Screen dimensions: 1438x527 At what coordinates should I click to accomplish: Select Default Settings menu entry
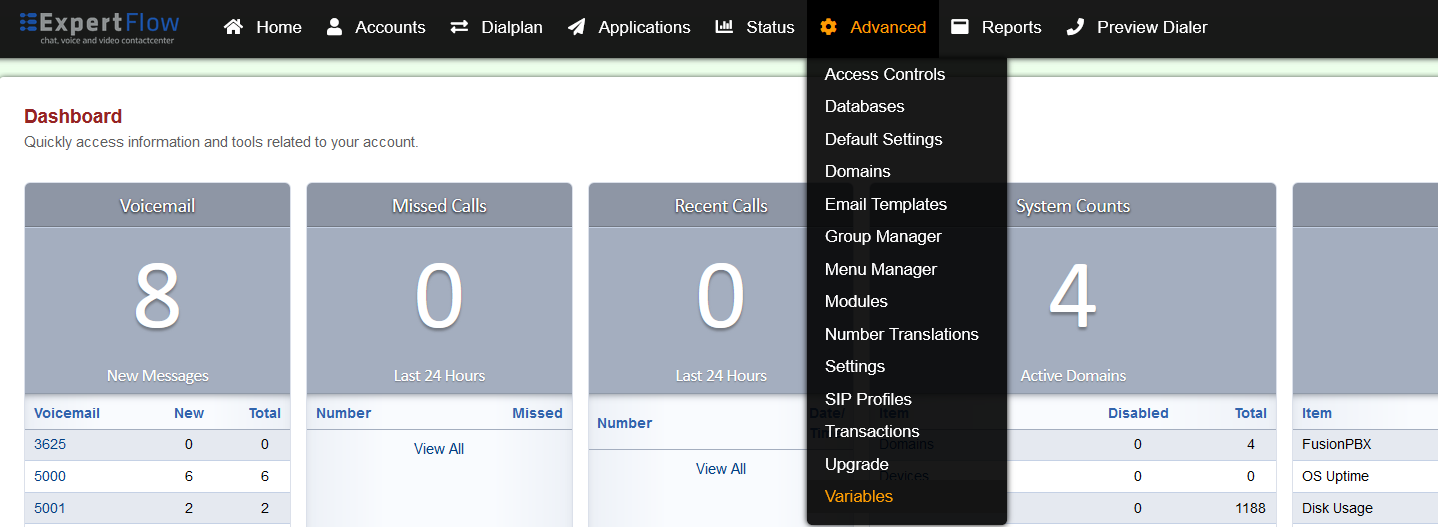click(883, 139)
